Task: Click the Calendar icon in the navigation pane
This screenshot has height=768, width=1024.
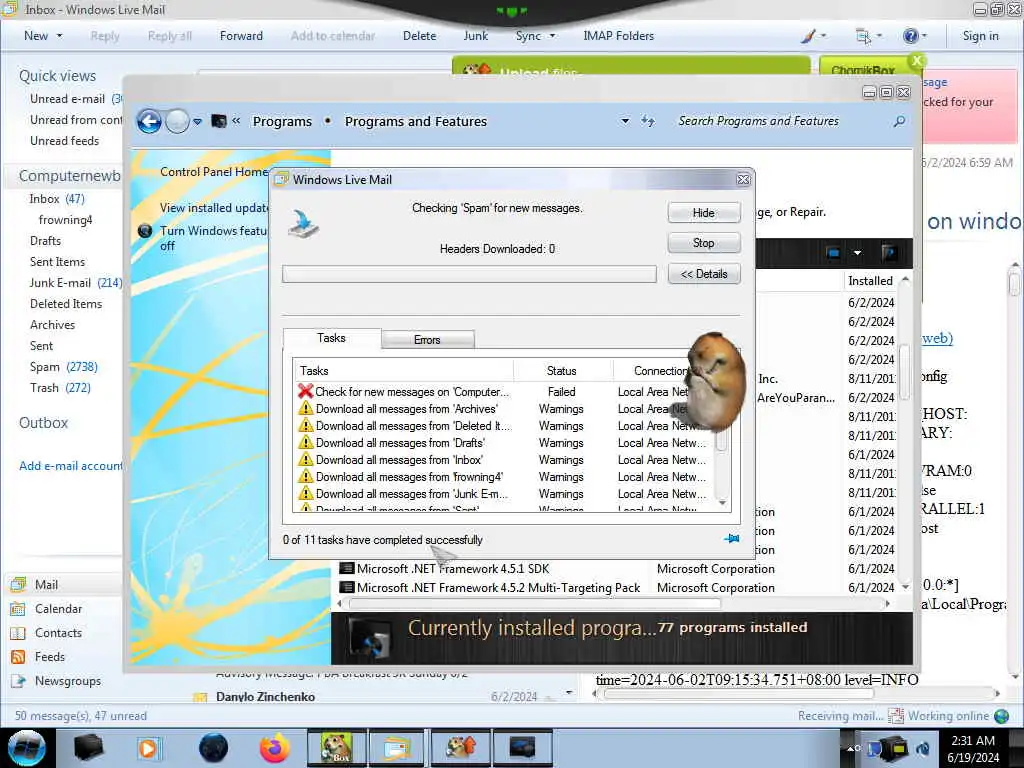Action: 18,609
